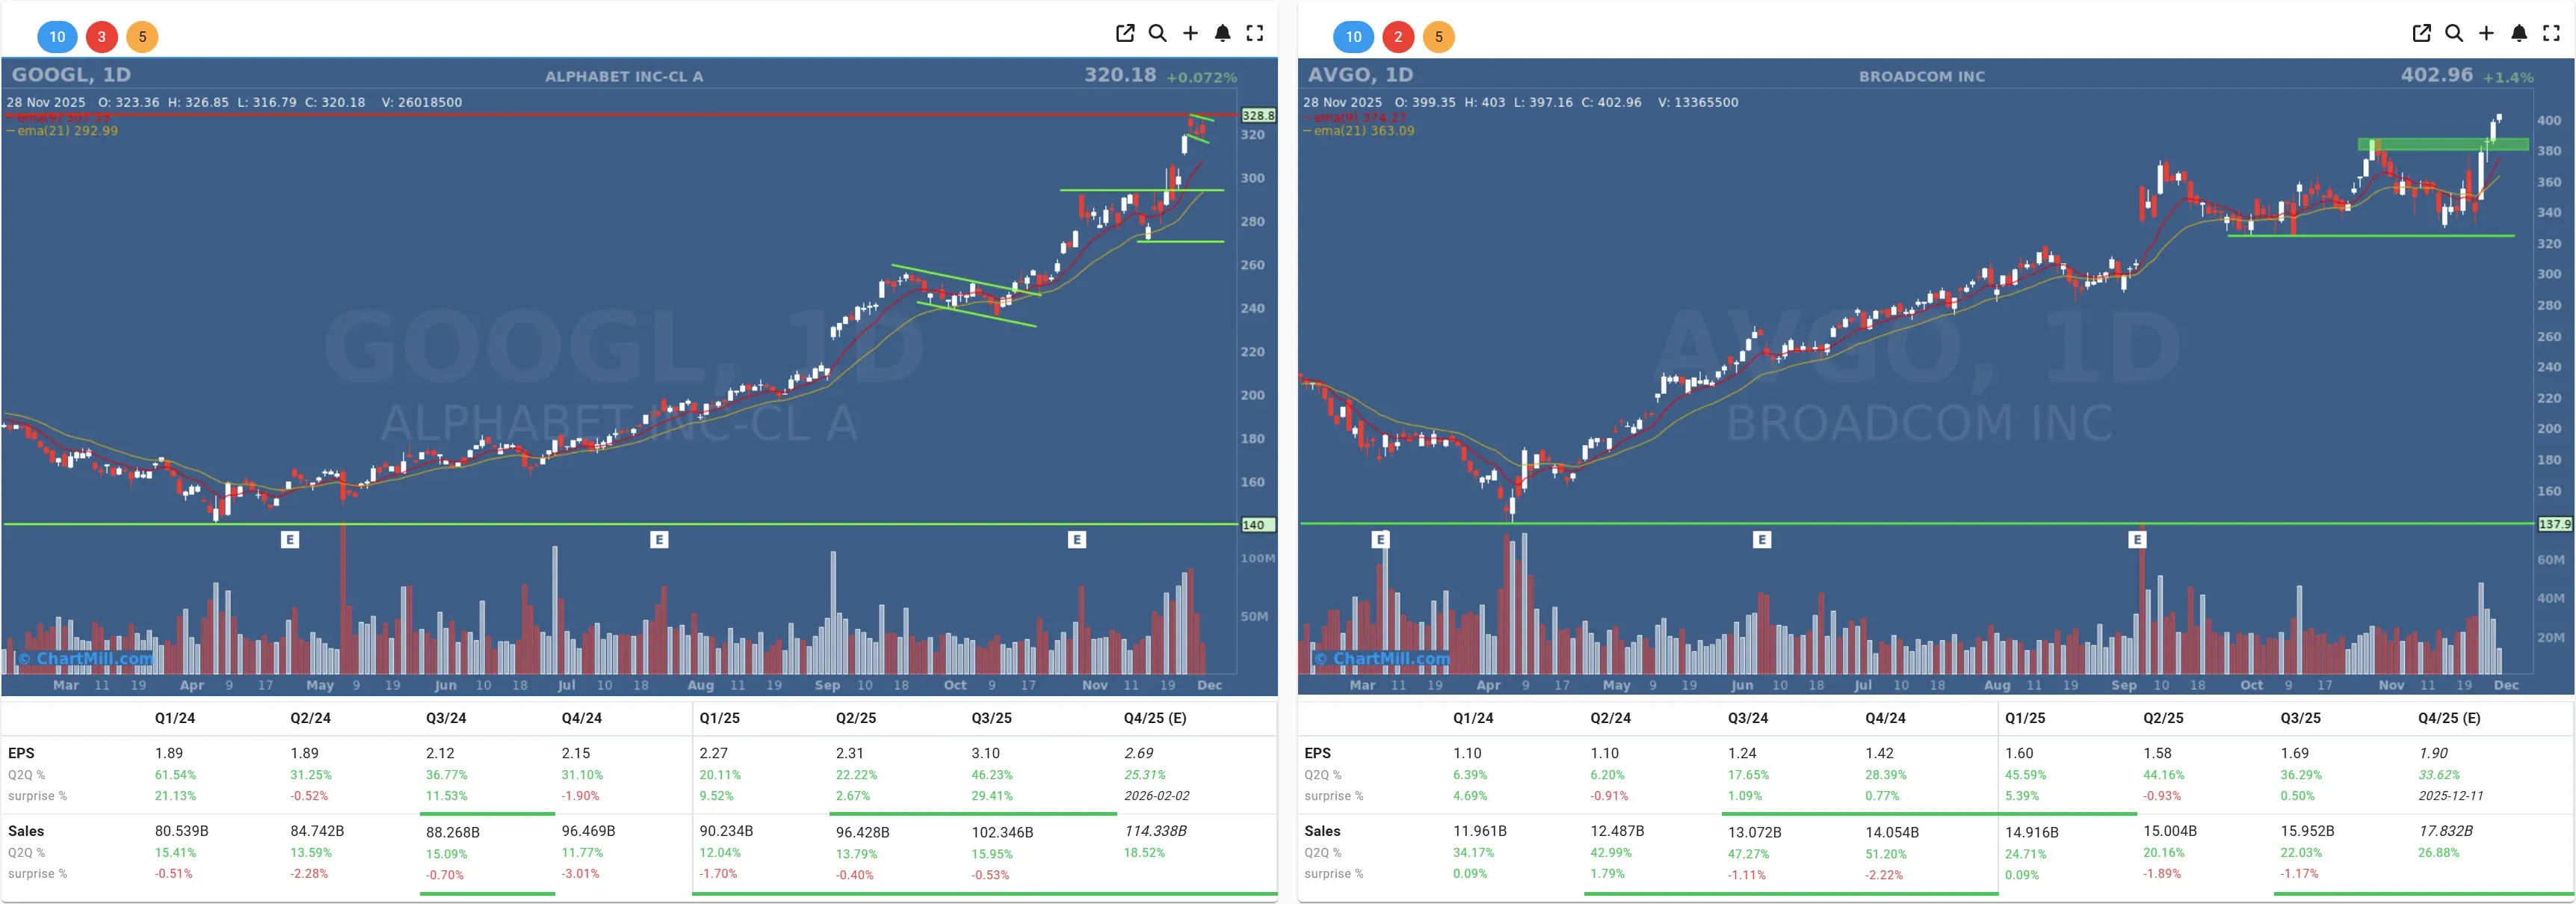The width and height of the screenshot is (2576, 904).
Task: Add a new indicator via the plus icon on AVGO
Action: [2486, 33]
